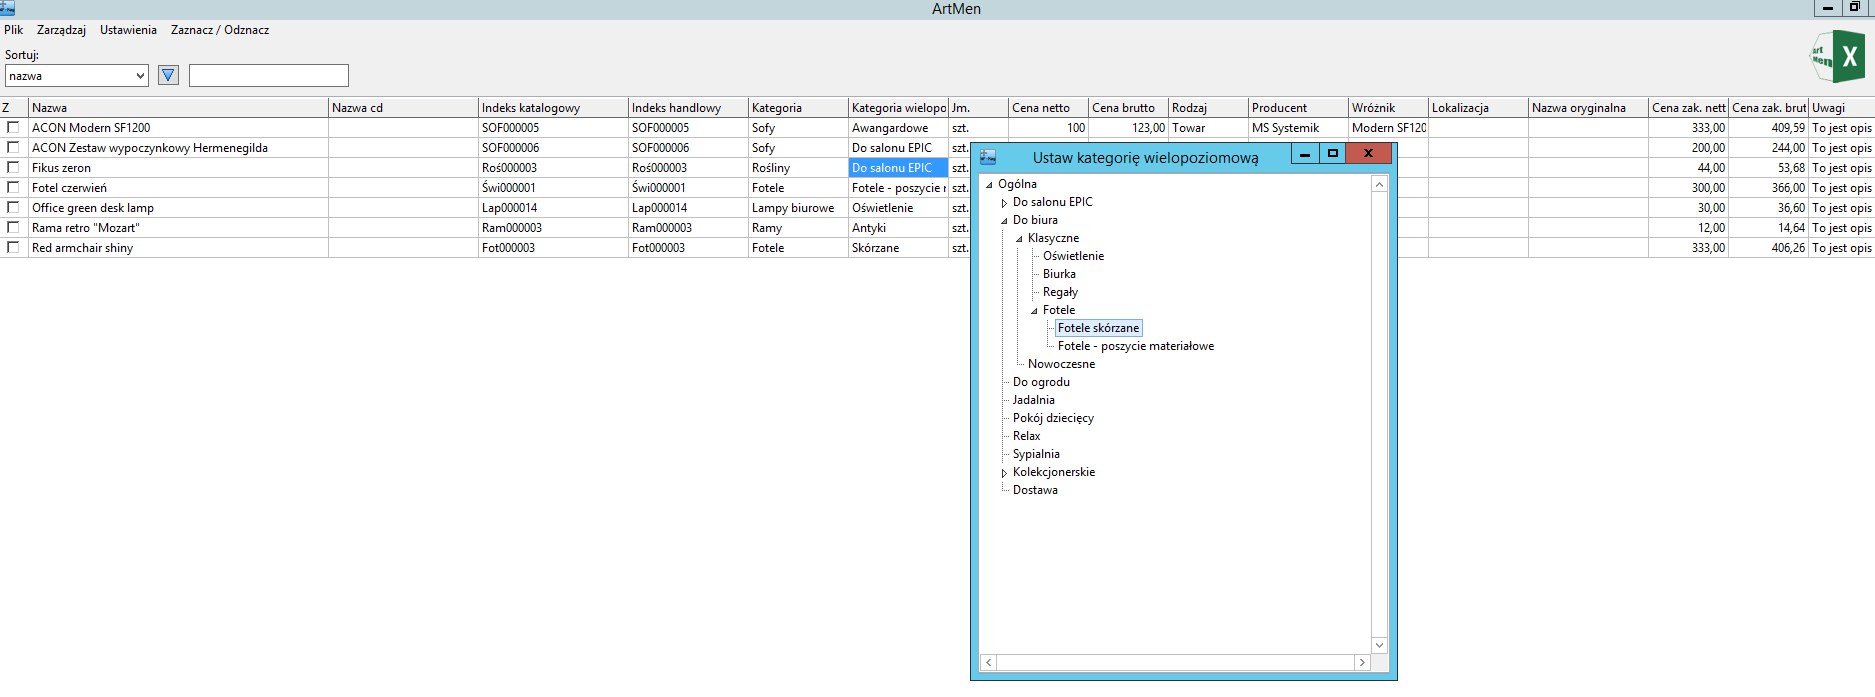This screenshot has height=697, width=1875.
Task: Select Oświetlenie in the category tree
Action: click(1073, 256)
